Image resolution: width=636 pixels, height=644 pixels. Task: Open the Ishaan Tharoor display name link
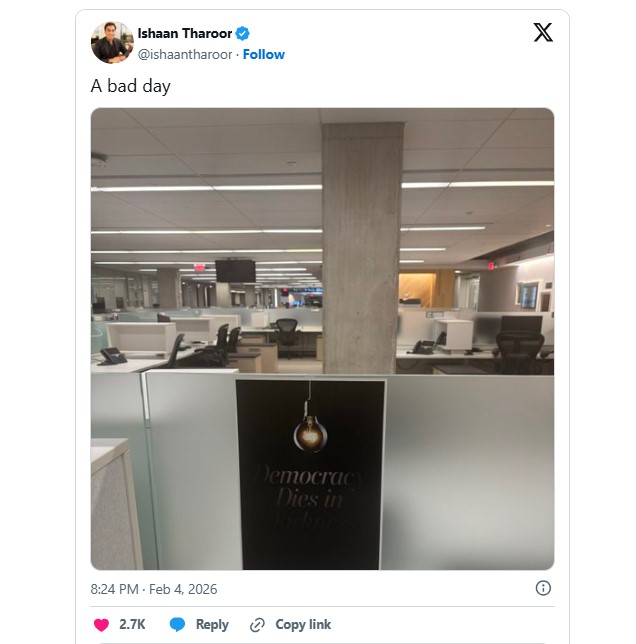pyautogui.click(x=185, y=33)
